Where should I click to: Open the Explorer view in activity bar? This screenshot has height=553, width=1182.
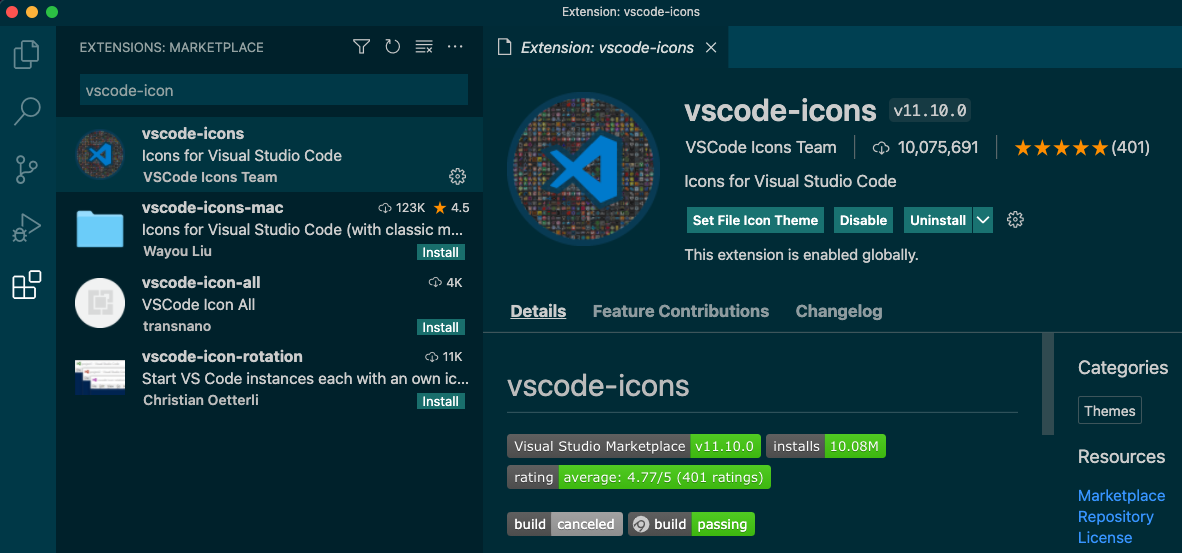[x=26, y=54]
